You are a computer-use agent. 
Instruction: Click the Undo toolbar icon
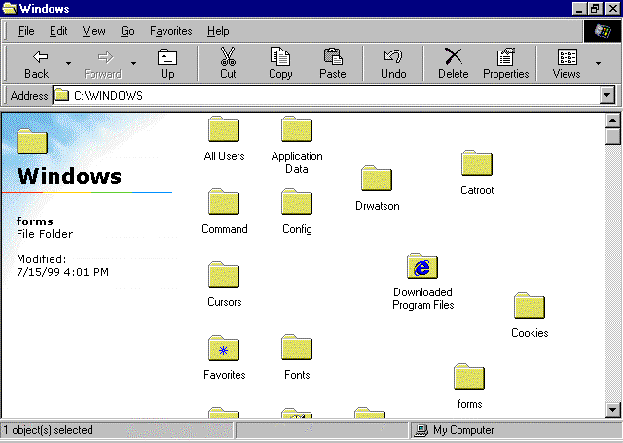click(x=394, y=63)
